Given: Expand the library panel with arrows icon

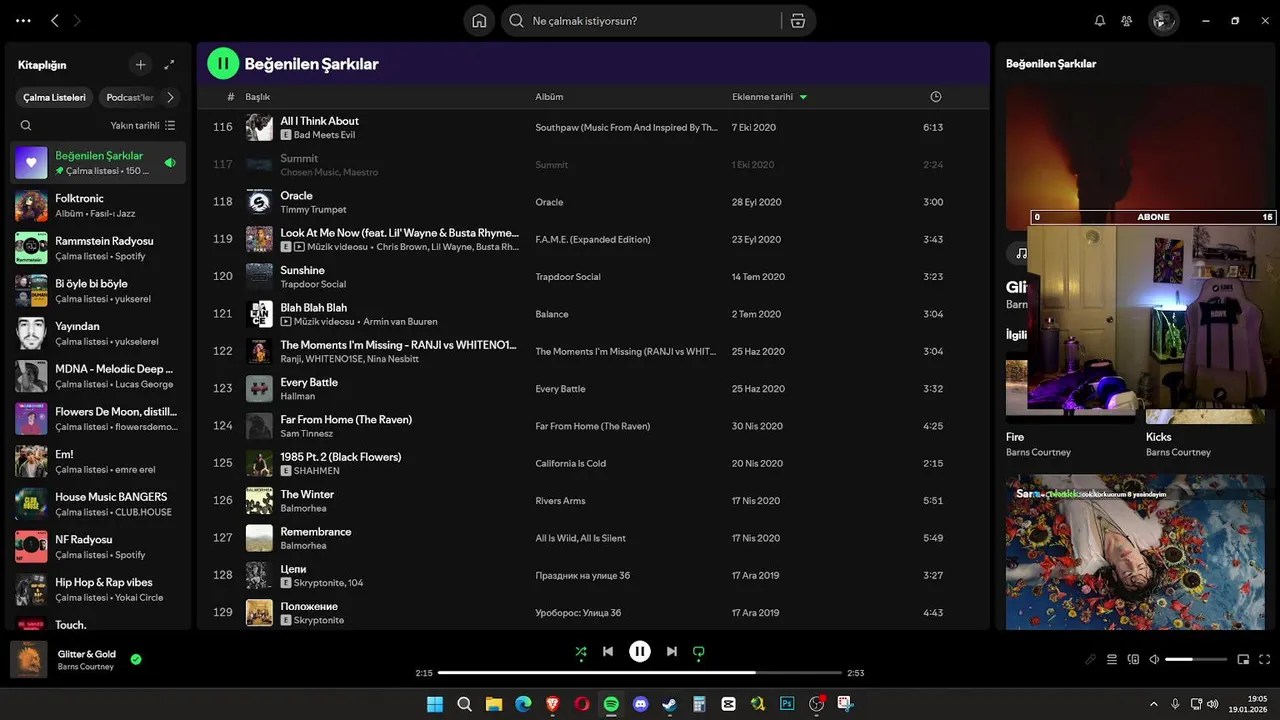Looking at the screenshot, I should coord(169,65).
